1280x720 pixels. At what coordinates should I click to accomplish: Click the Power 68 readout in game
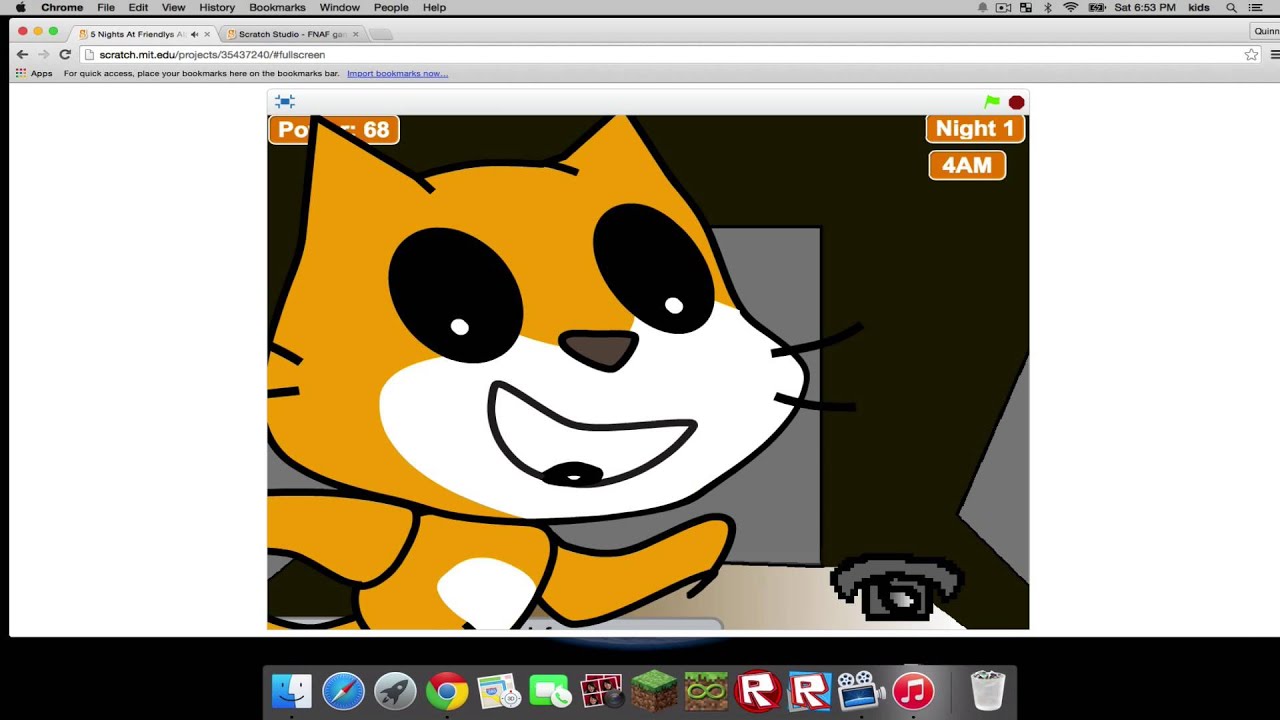point(334,130)
